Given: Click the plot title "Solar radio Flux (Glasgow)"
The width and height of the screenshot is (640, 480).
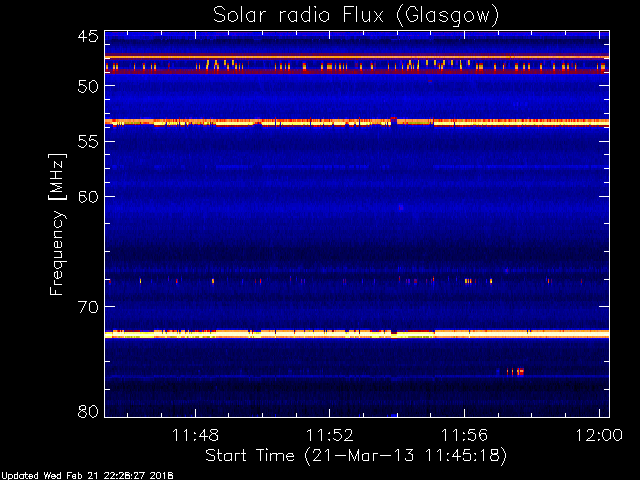Looking at the screenshot, I should click(x=356, y=16).
